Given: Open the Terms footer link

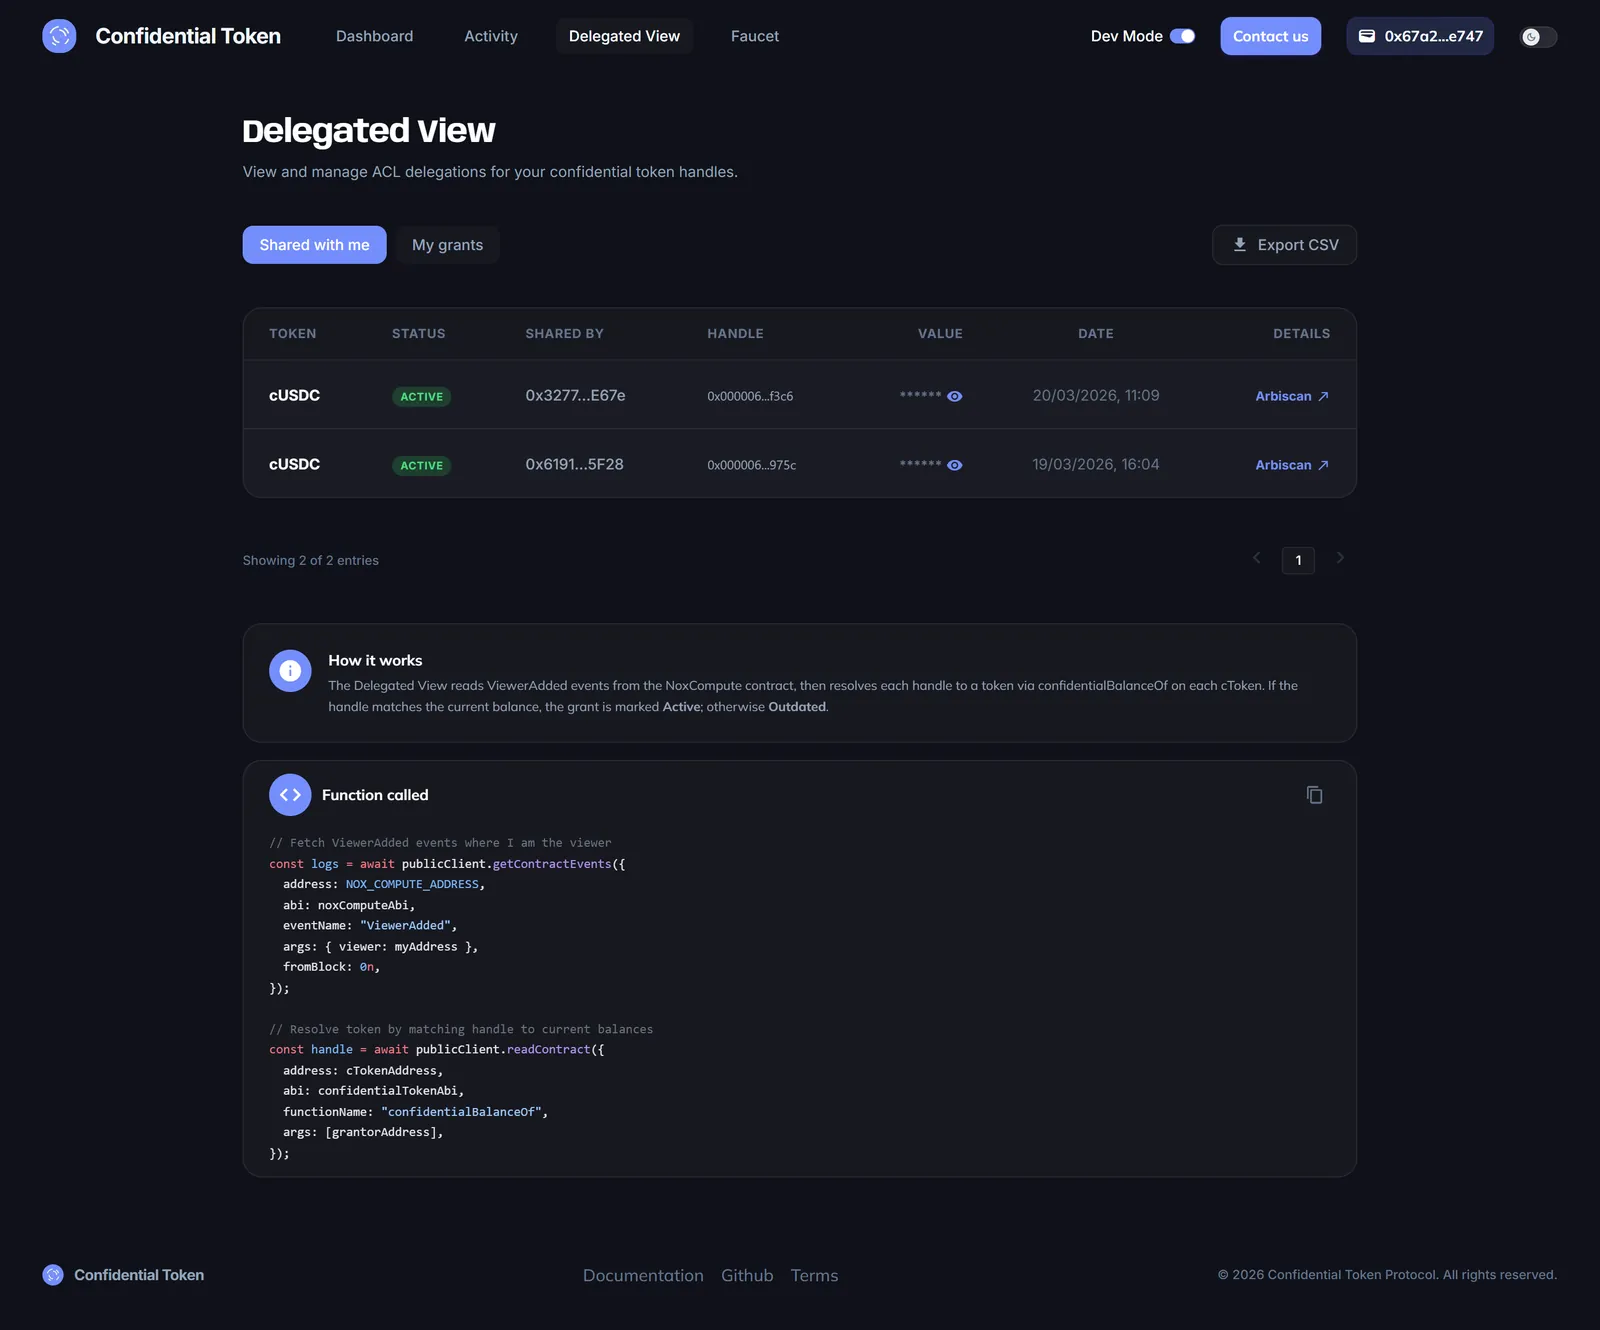Looking at the screenshot, I should [x=814, y=1276].
